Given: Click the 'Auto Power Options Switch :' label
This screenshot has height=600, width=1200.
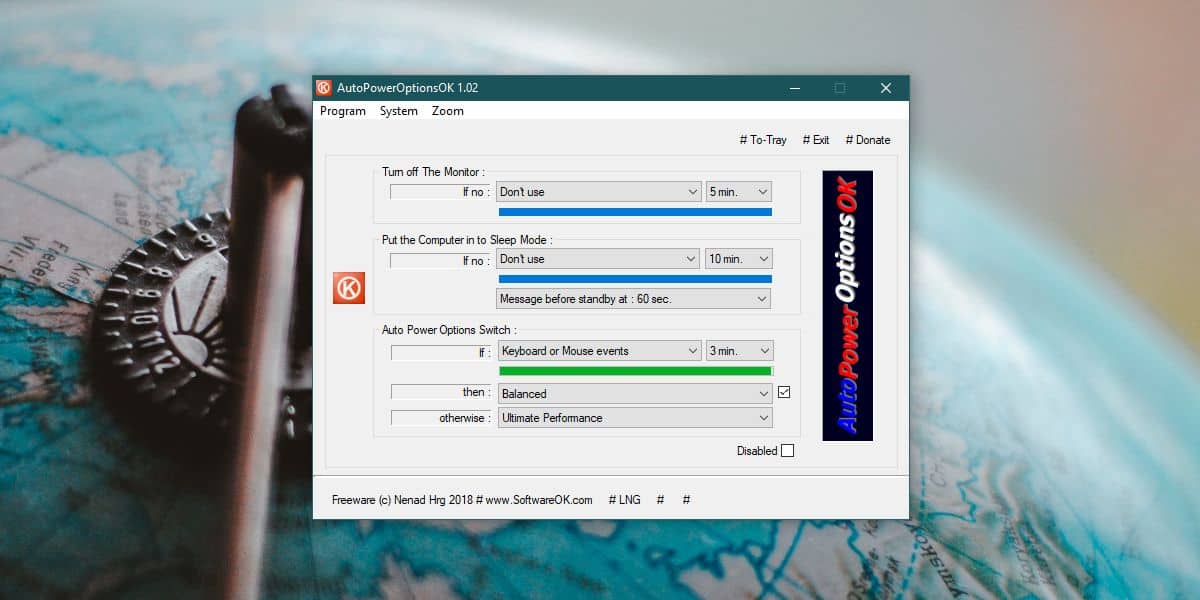Looking at the screenshot, I should pos(449,330).
